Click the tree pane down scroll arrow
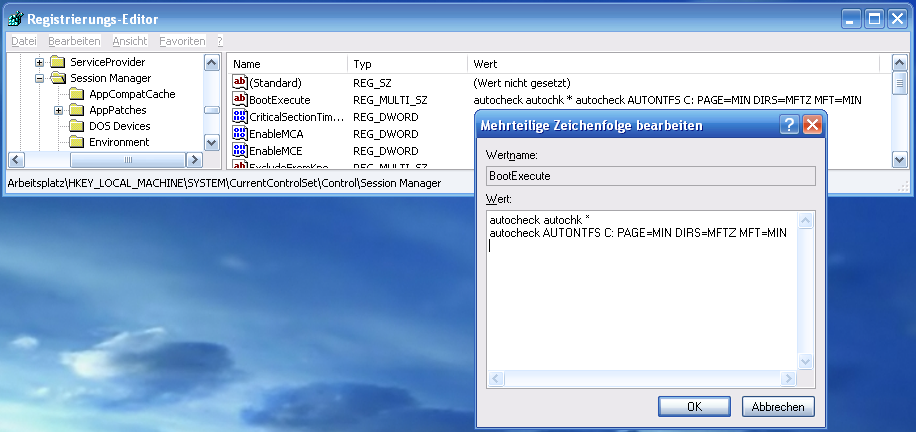This screenshot has height=432, width=916. (x=211, y=142)
